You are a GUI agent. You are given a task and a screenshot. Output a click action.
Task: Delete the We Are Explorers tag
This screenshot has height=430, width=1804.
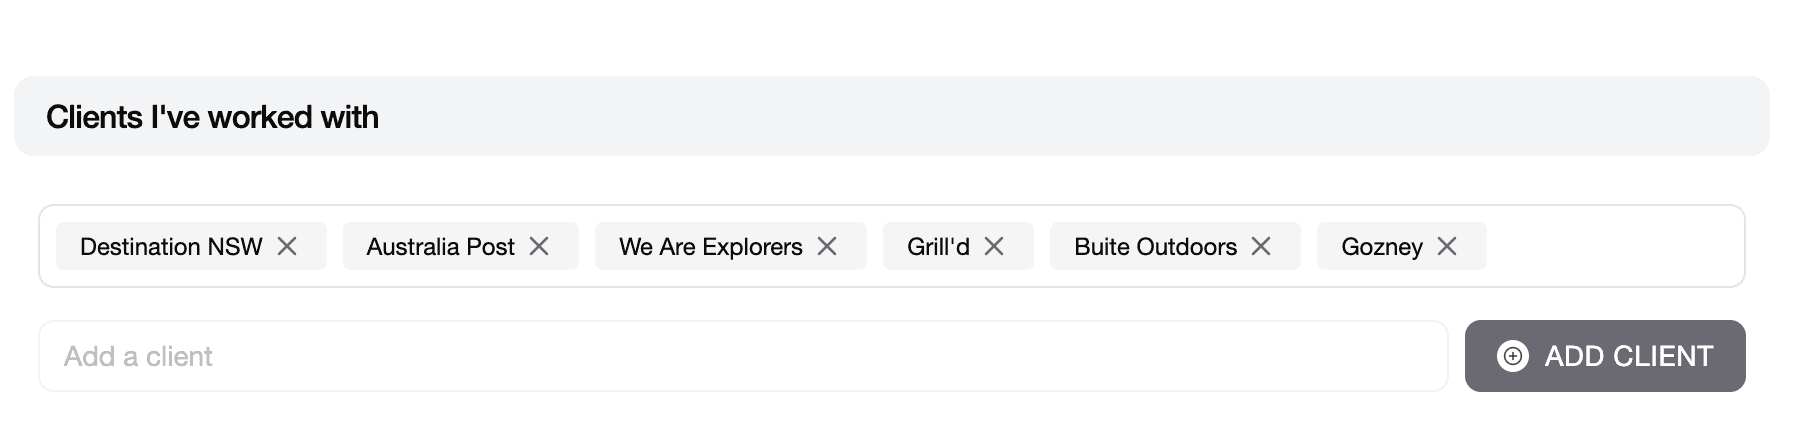coord(827,246)
